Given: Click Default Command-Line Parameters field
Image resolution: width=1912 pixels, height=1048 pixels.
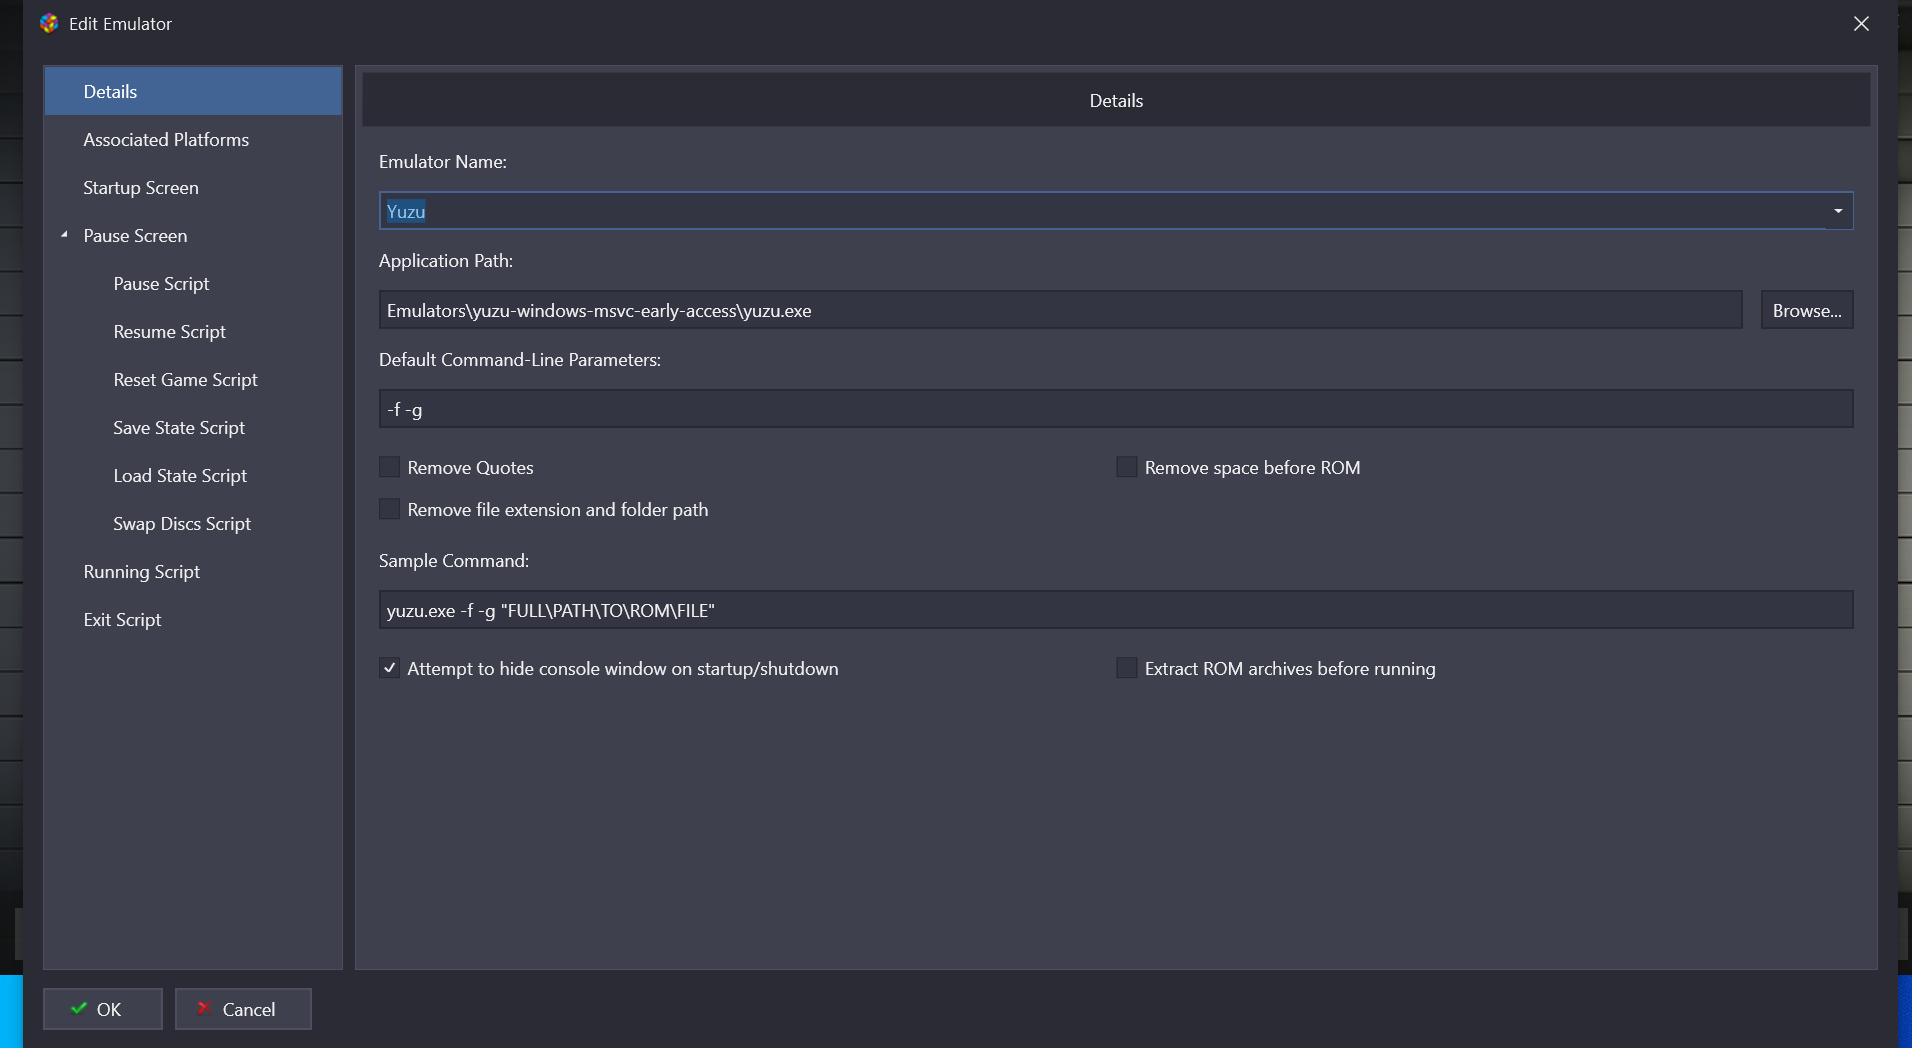Looking at the screenshot, I should click(x=1115, y=409).
